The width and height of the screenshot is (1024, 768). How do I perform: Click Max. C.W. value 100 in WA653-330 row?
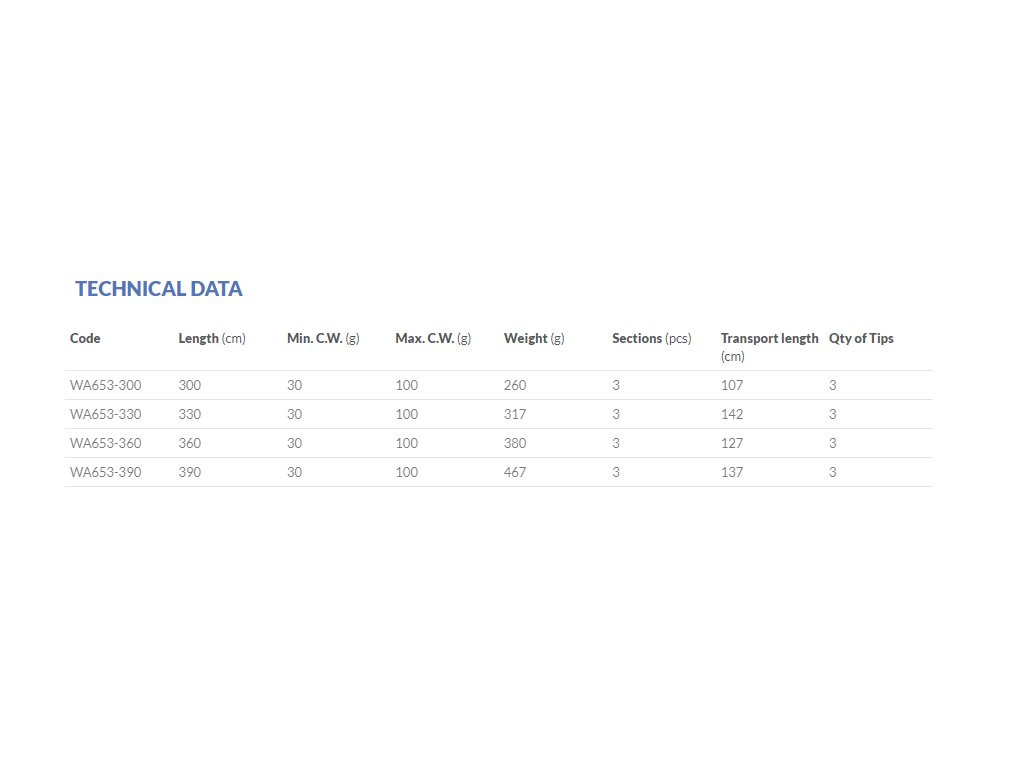[x=406, y=414]
